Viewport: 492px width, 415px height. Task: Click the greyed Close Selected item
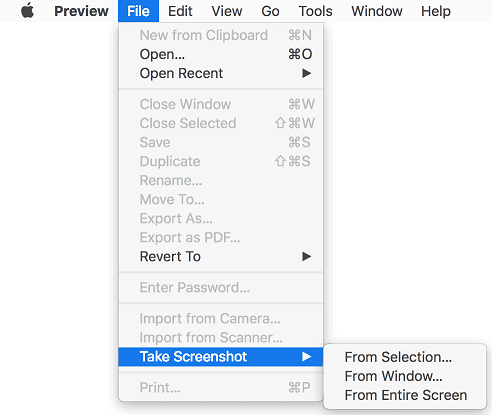coord(221,123)
